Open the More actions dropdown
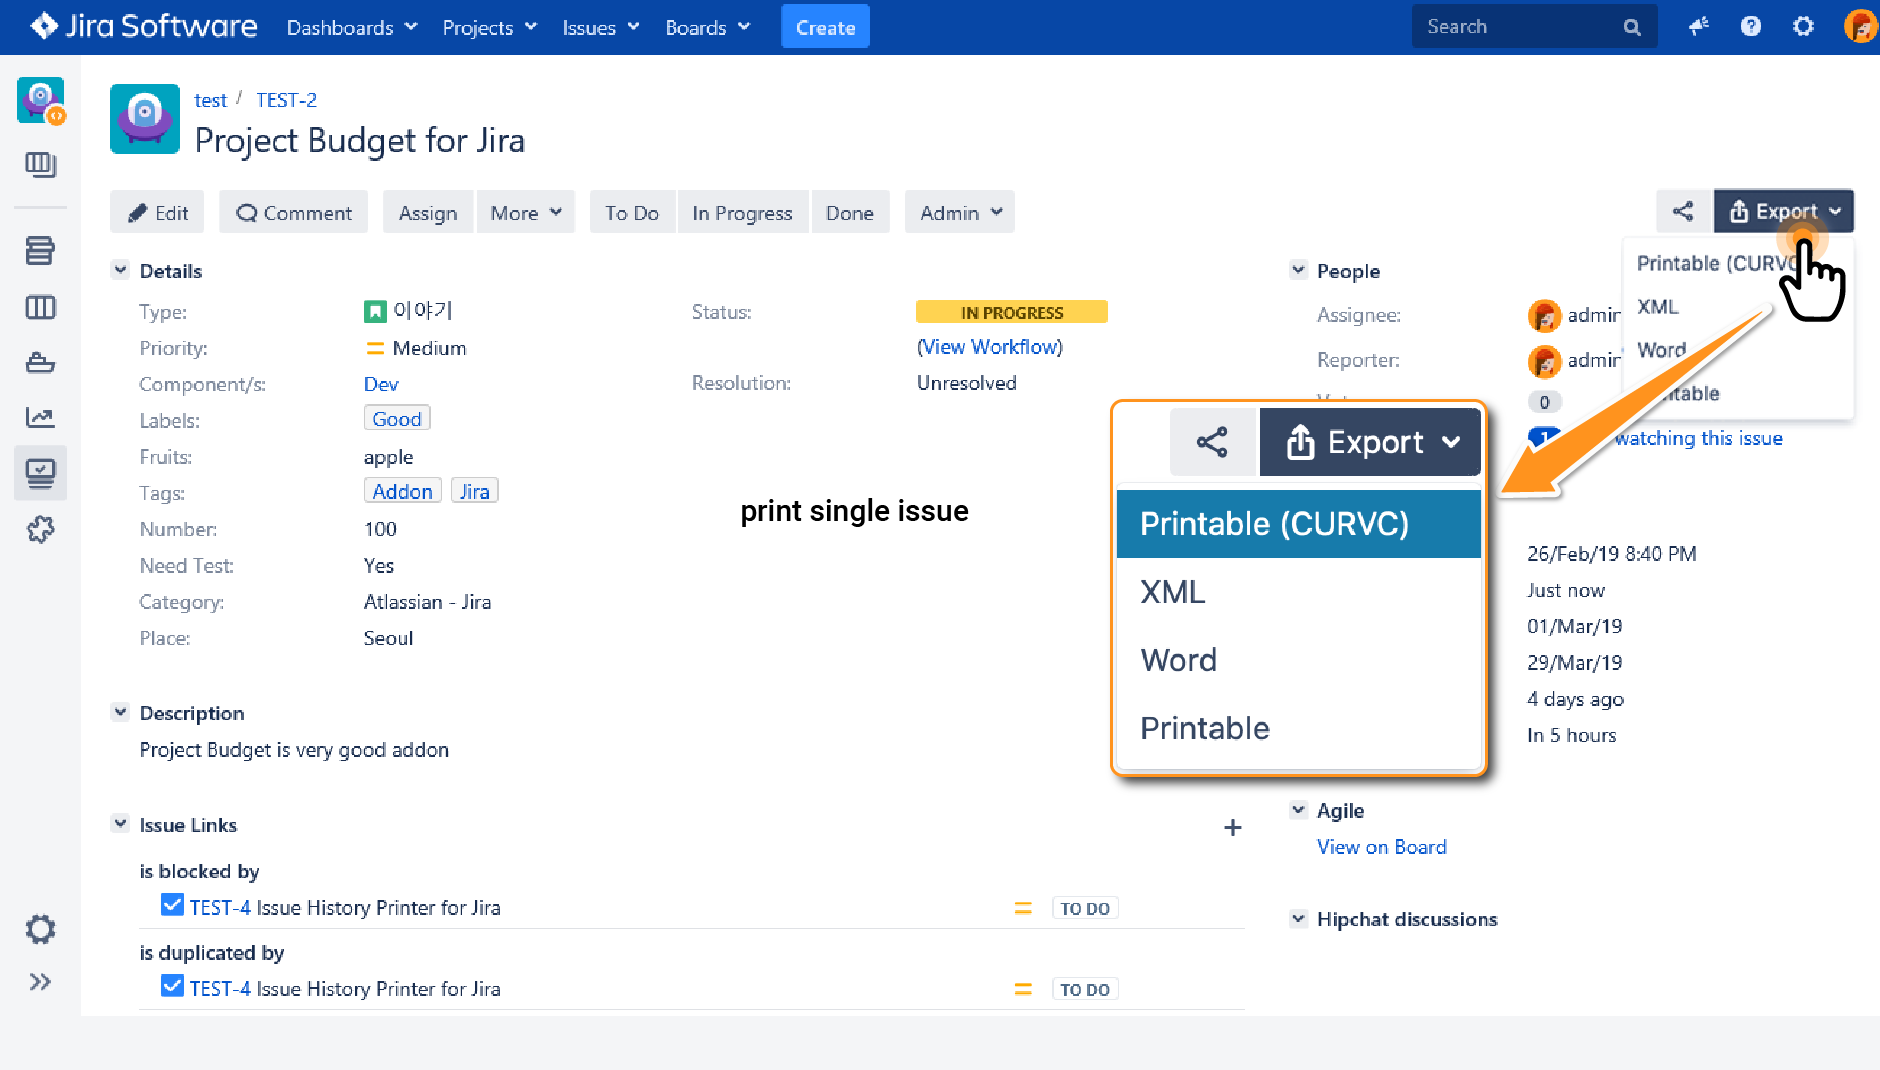Image resolution: width=1880 pixels, height=1070 pixels. coord(526,212)
